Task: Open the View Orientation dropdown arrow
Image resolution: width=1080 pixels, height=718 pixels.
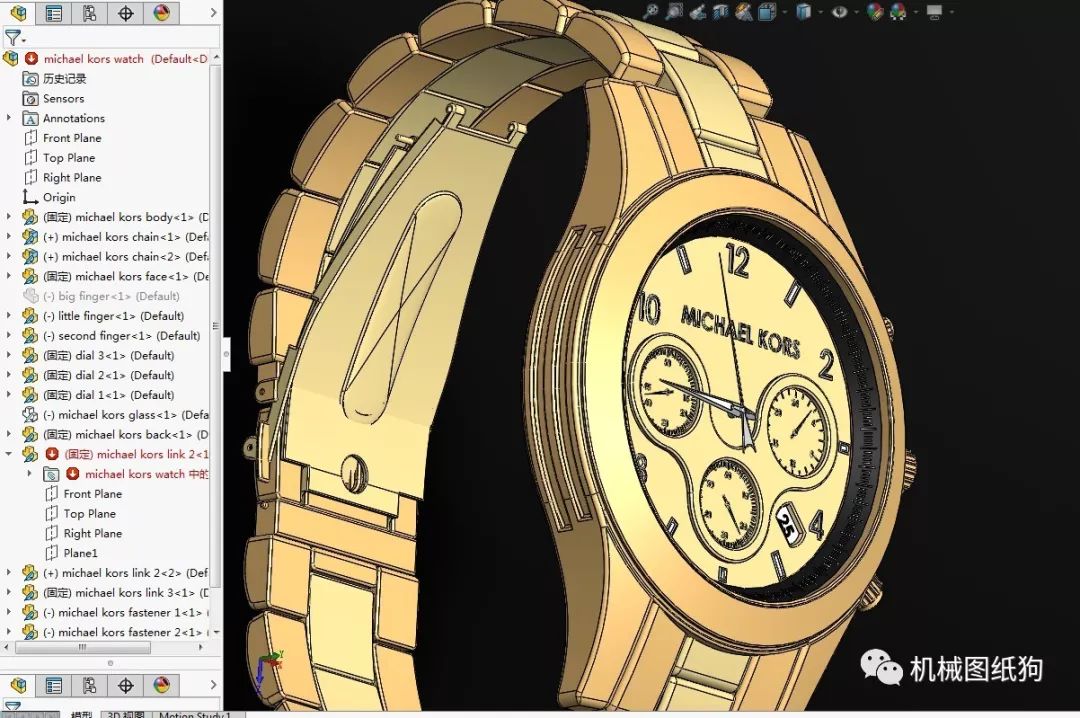Action: 784,12
